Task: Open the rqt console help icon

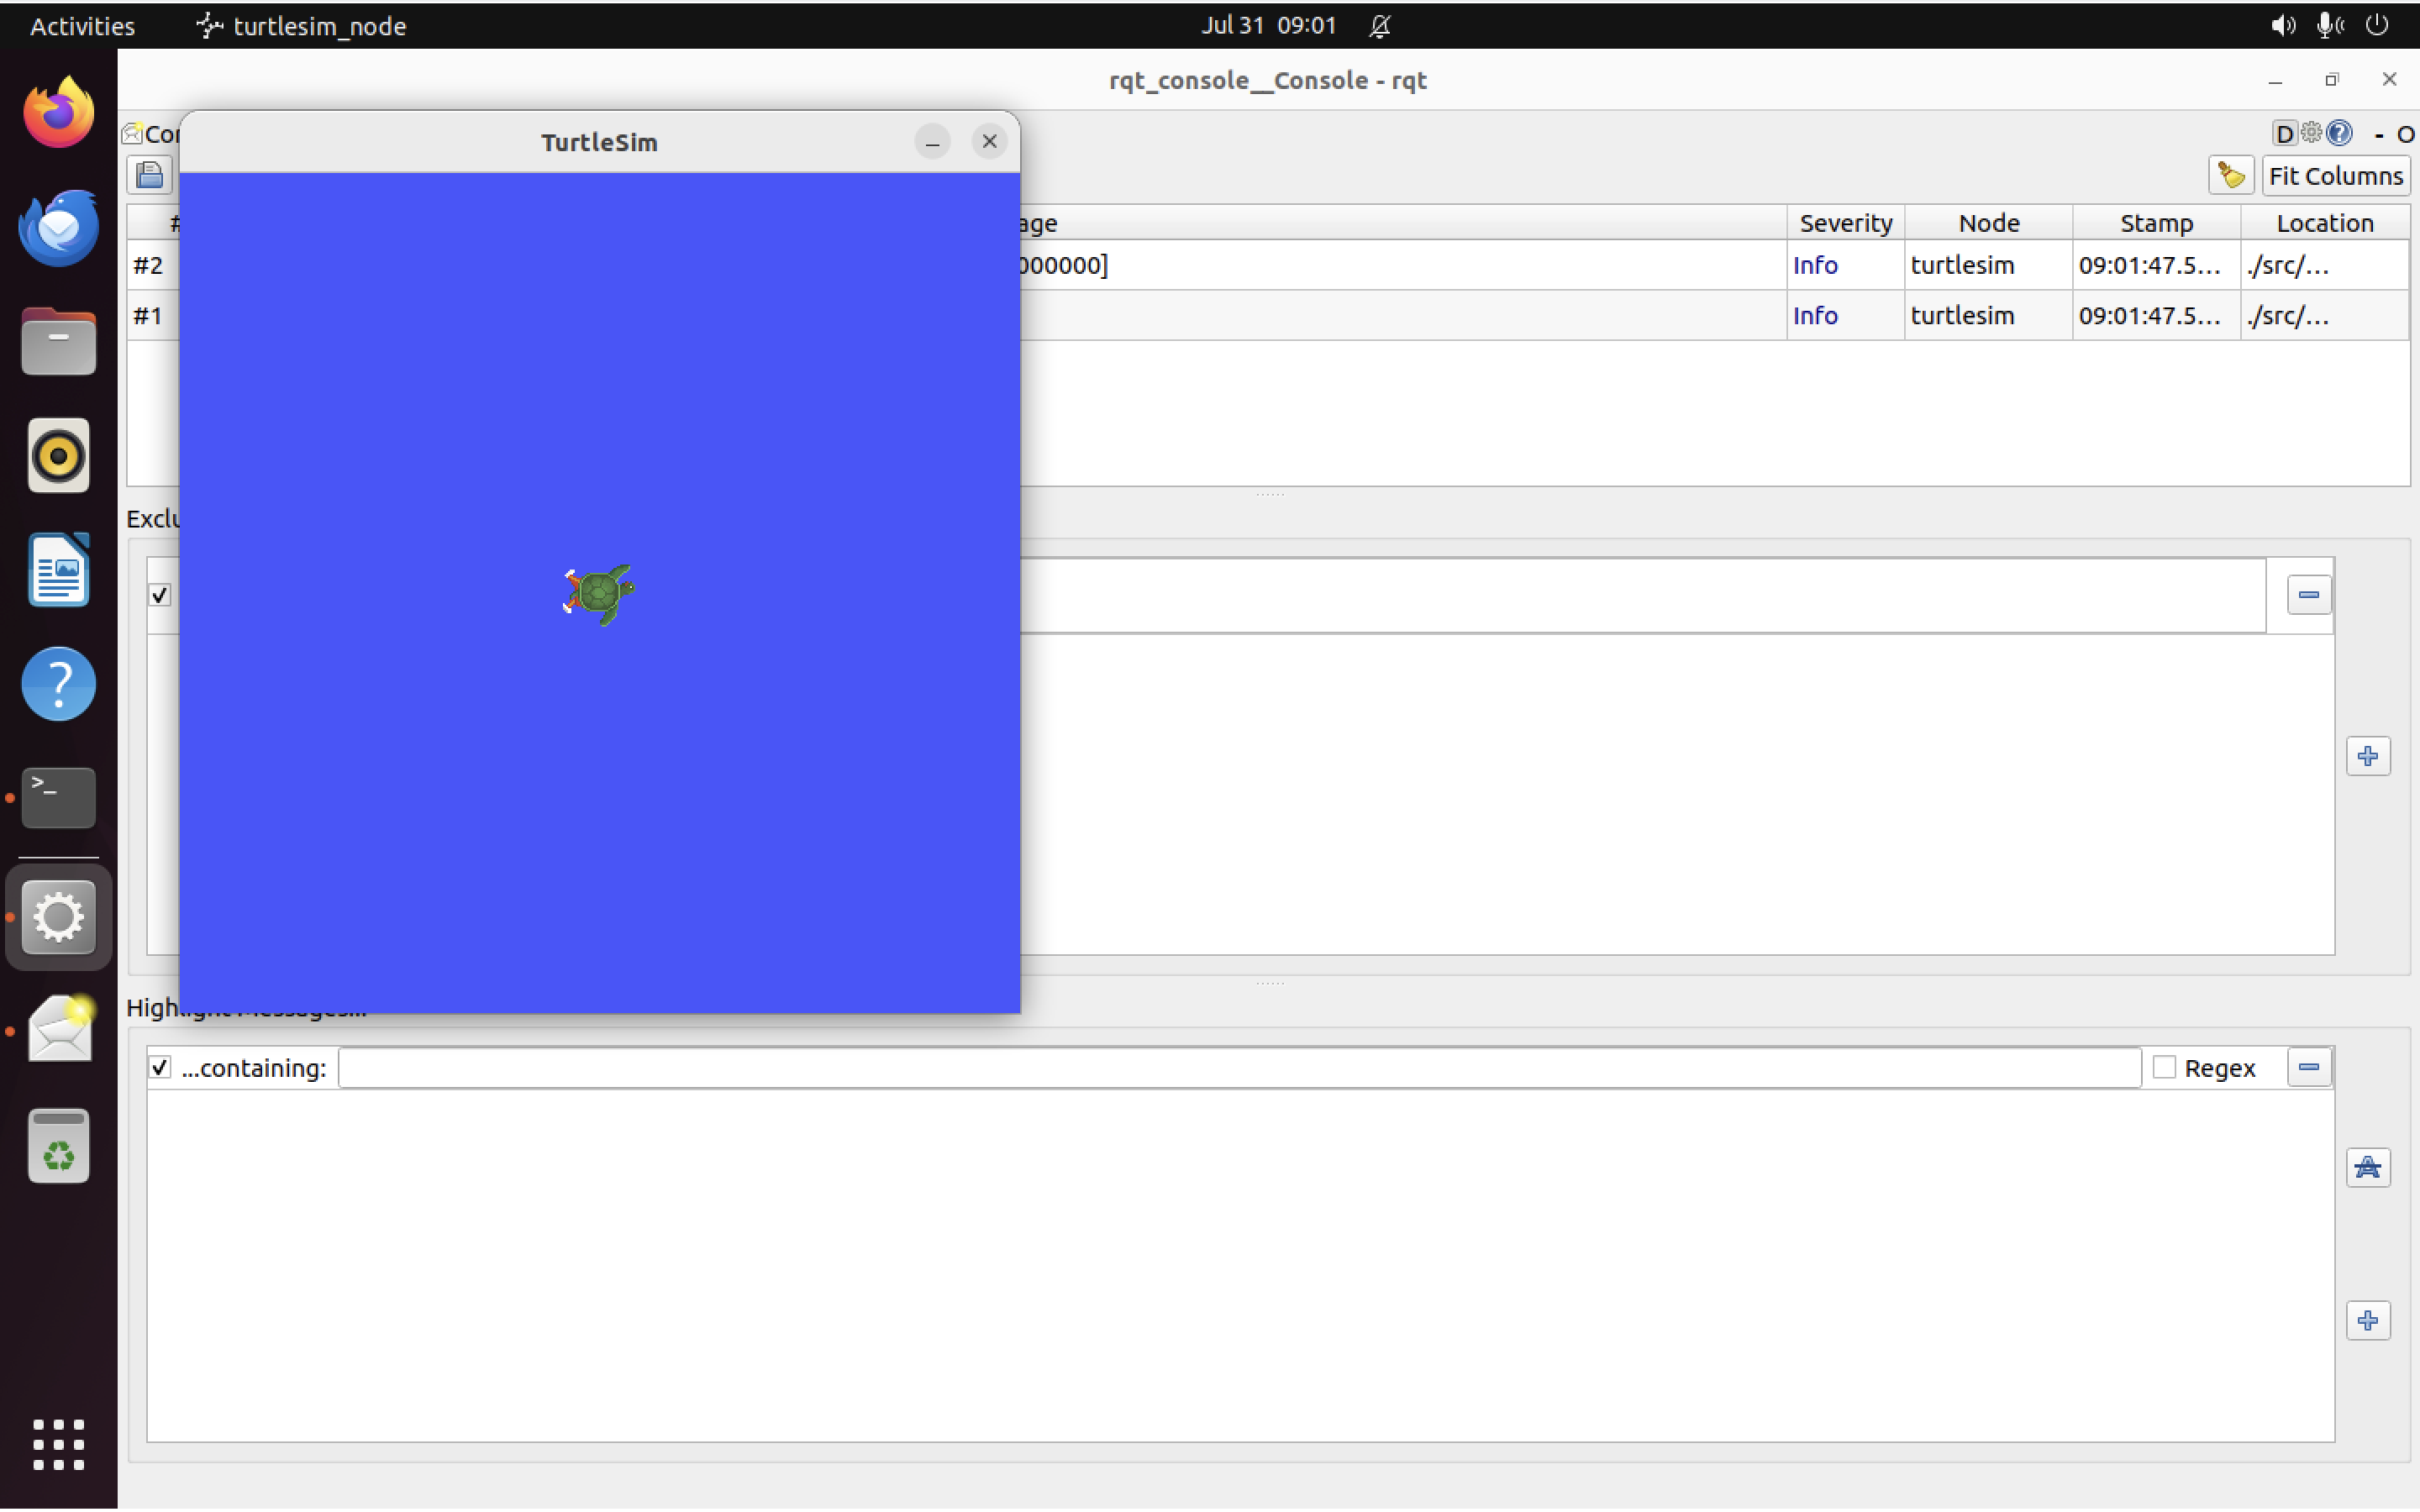Action: tap(2340, 133)
